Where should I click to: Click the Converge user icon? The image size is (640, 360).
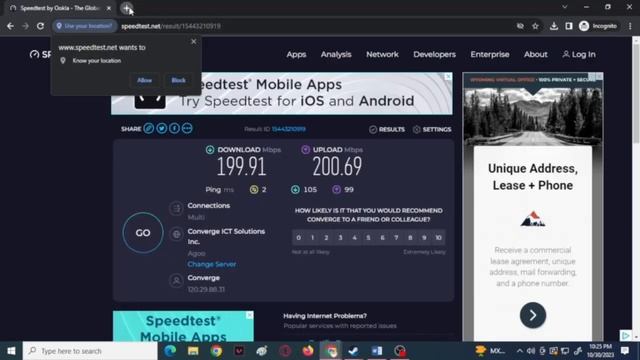tap(176, 281)
